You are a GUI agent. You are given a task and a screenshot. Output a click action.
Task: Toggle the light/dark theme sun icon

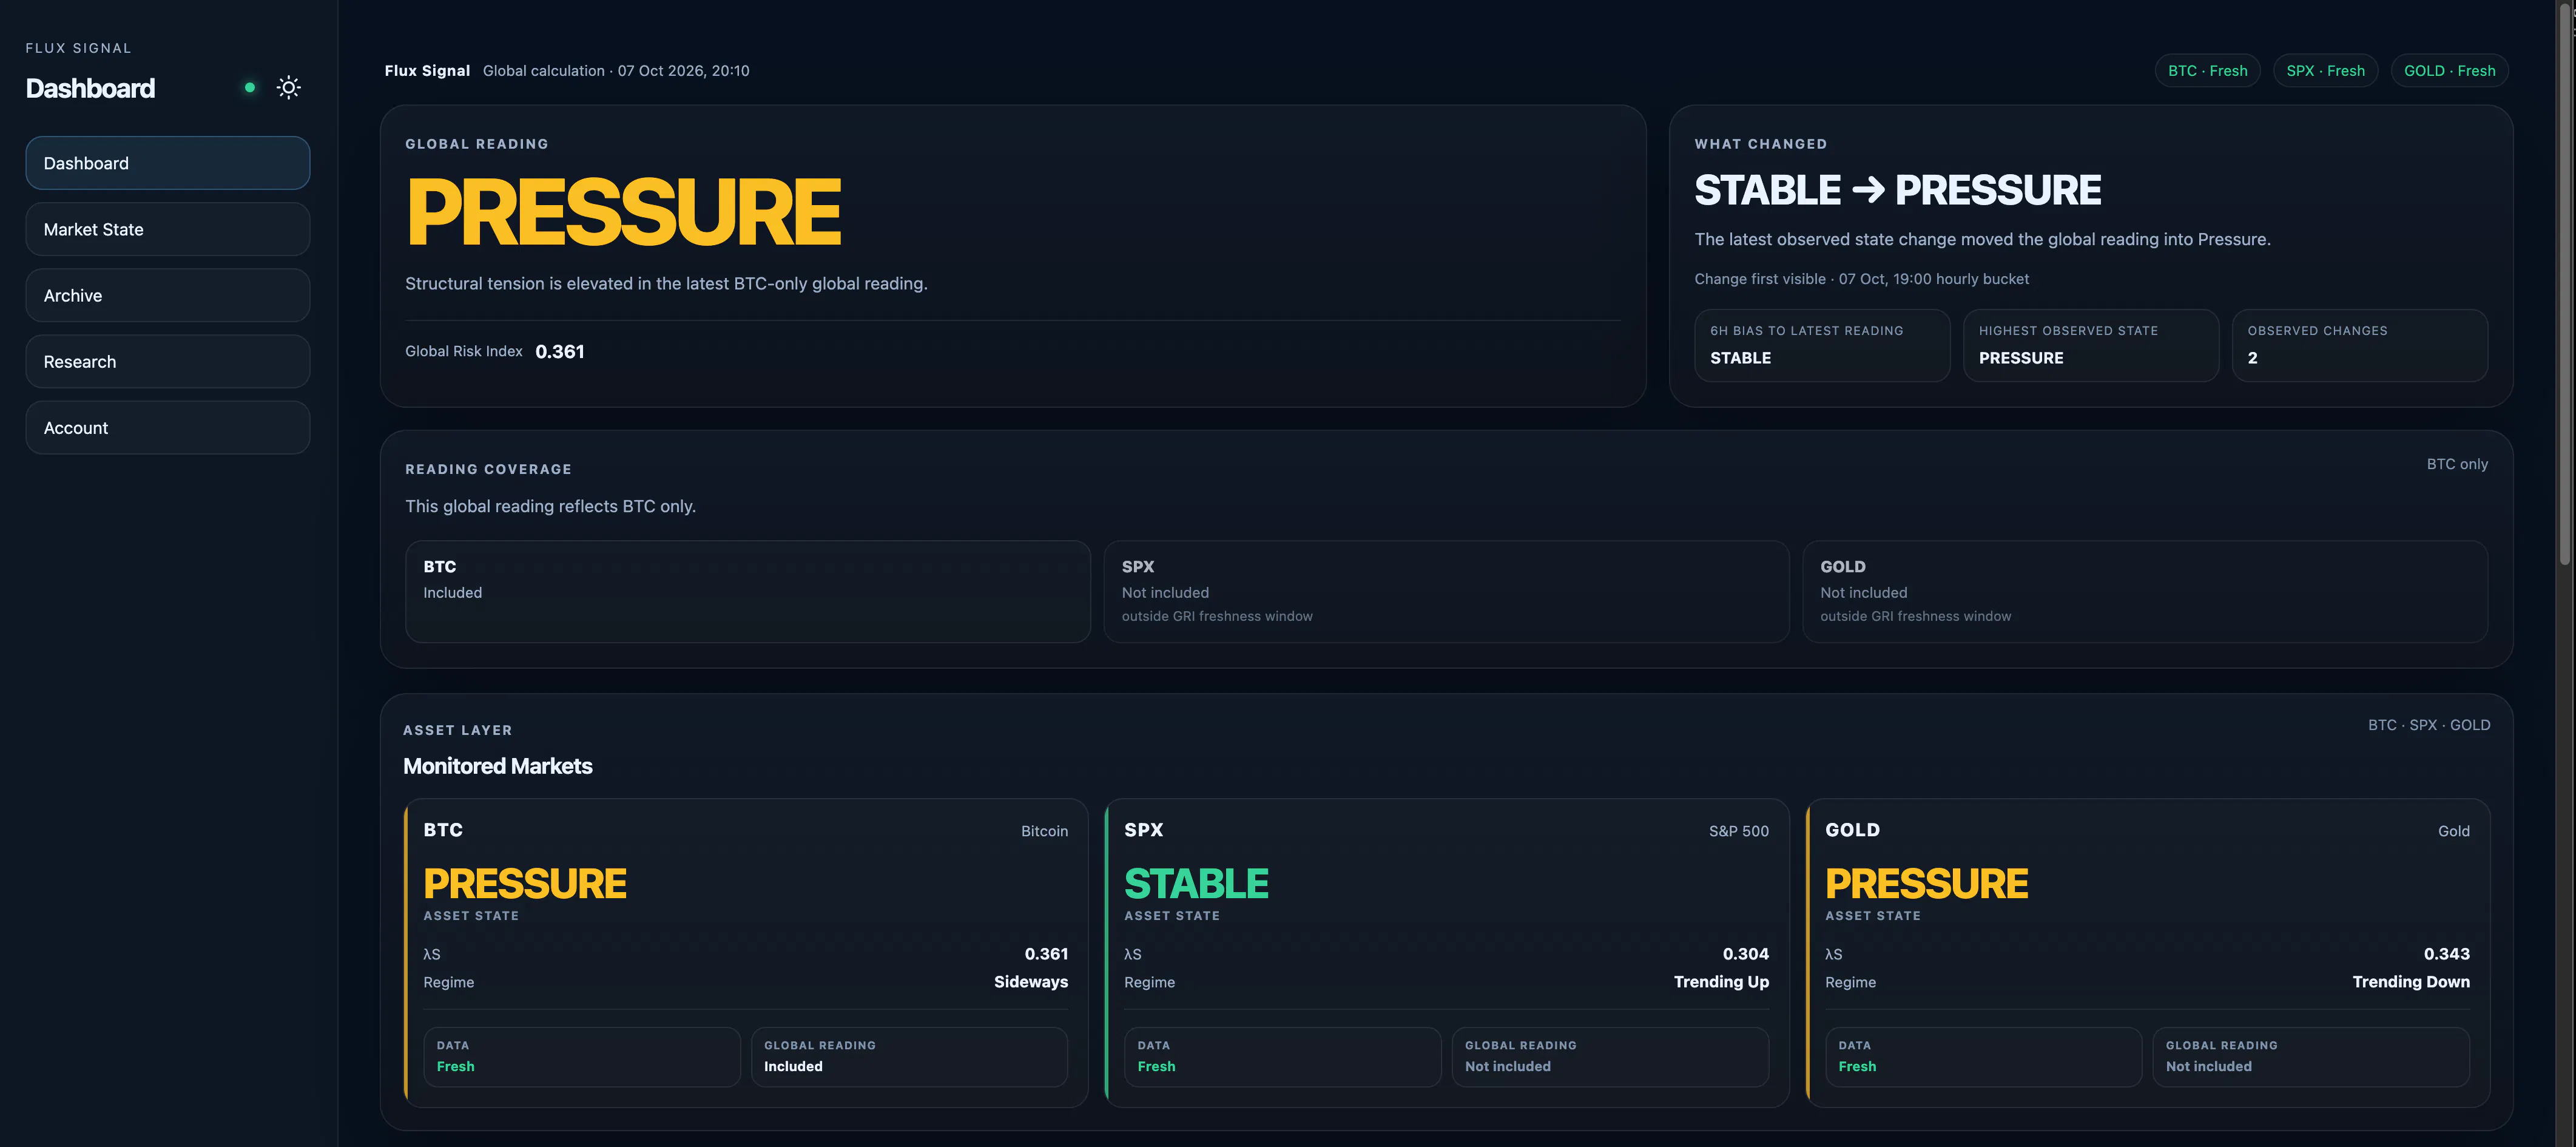click(x=289, y=87)
